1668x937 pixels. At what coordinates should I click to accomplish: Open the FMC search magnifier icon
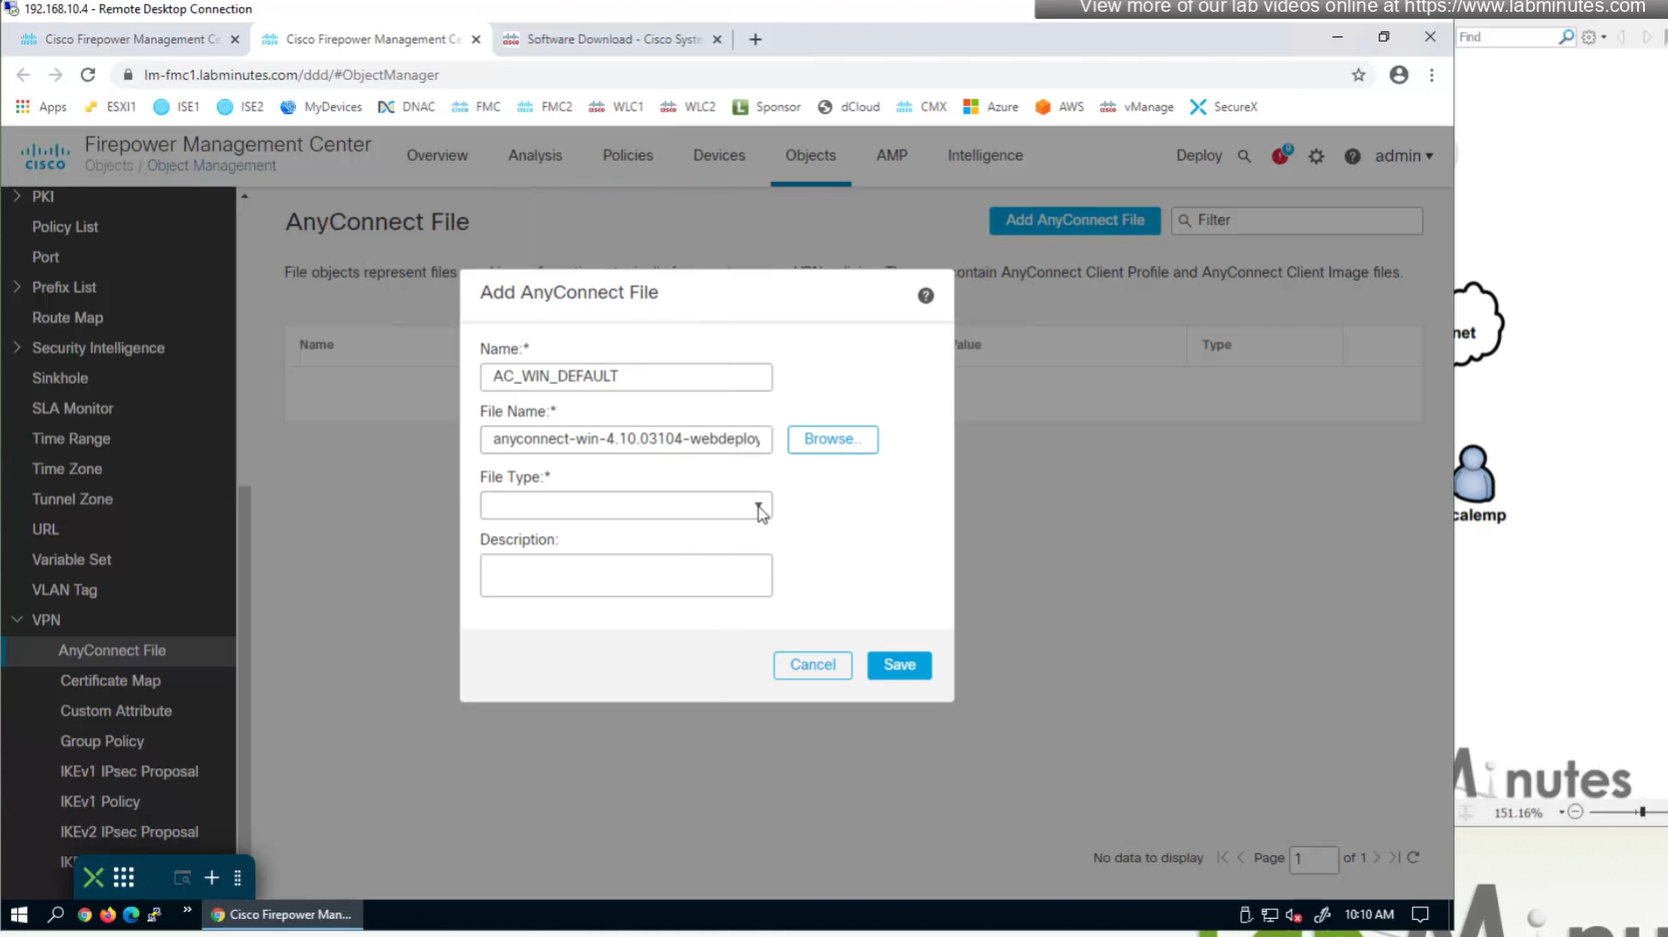pyautogui.click(x=1244, y=156)
